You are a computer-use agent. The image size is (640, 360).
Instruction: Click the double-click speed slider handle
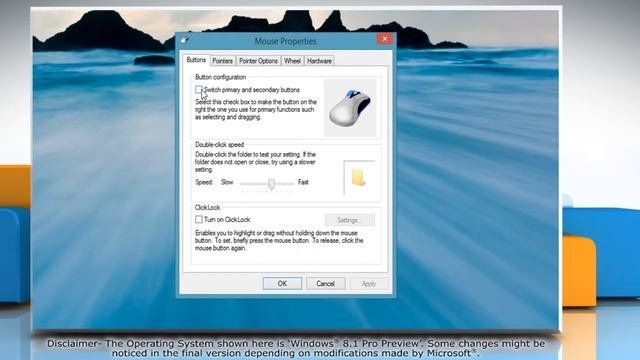pyautogui.click(x=271, y=184)
